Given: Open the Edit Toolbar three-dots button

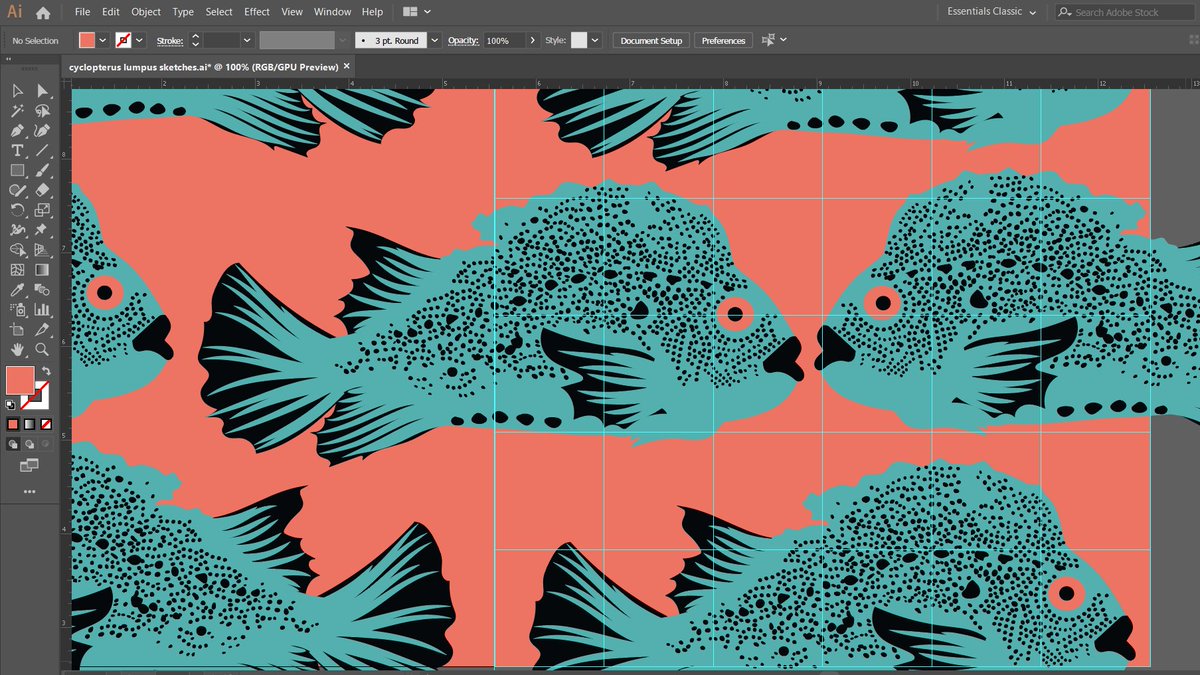Looking at the screenshot, I should [29, 492].
